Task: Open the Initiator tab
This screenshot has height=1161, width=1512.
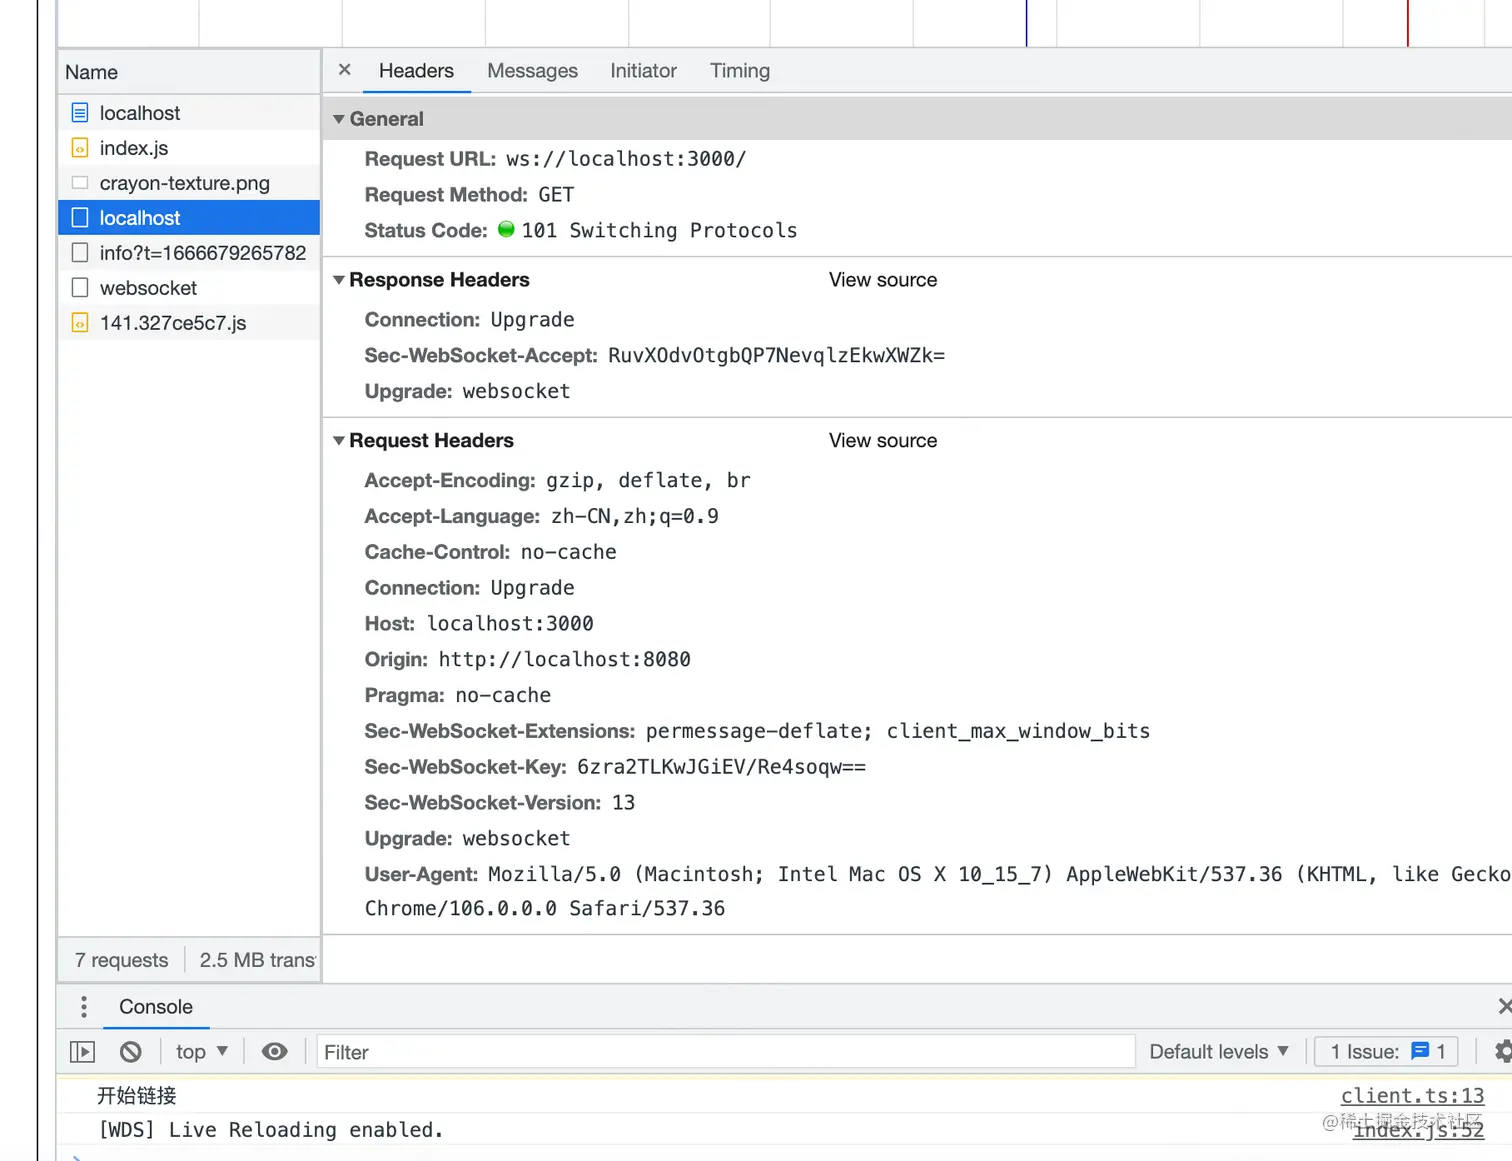Action: tap(643, 71)
